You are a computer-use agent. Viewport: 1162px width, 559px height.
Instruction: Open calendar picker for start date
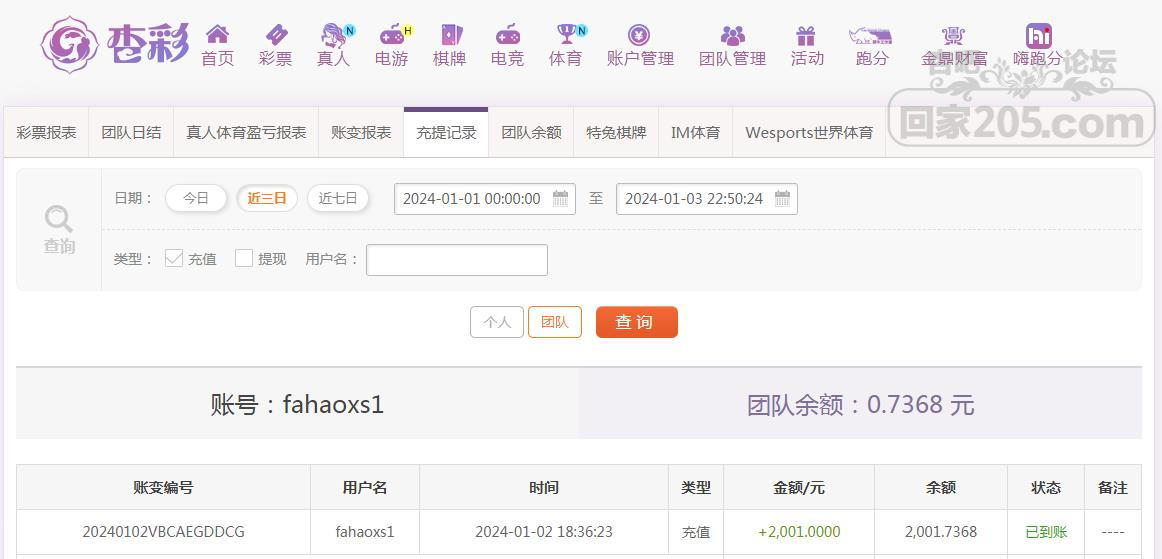click(x=561, y=199)
